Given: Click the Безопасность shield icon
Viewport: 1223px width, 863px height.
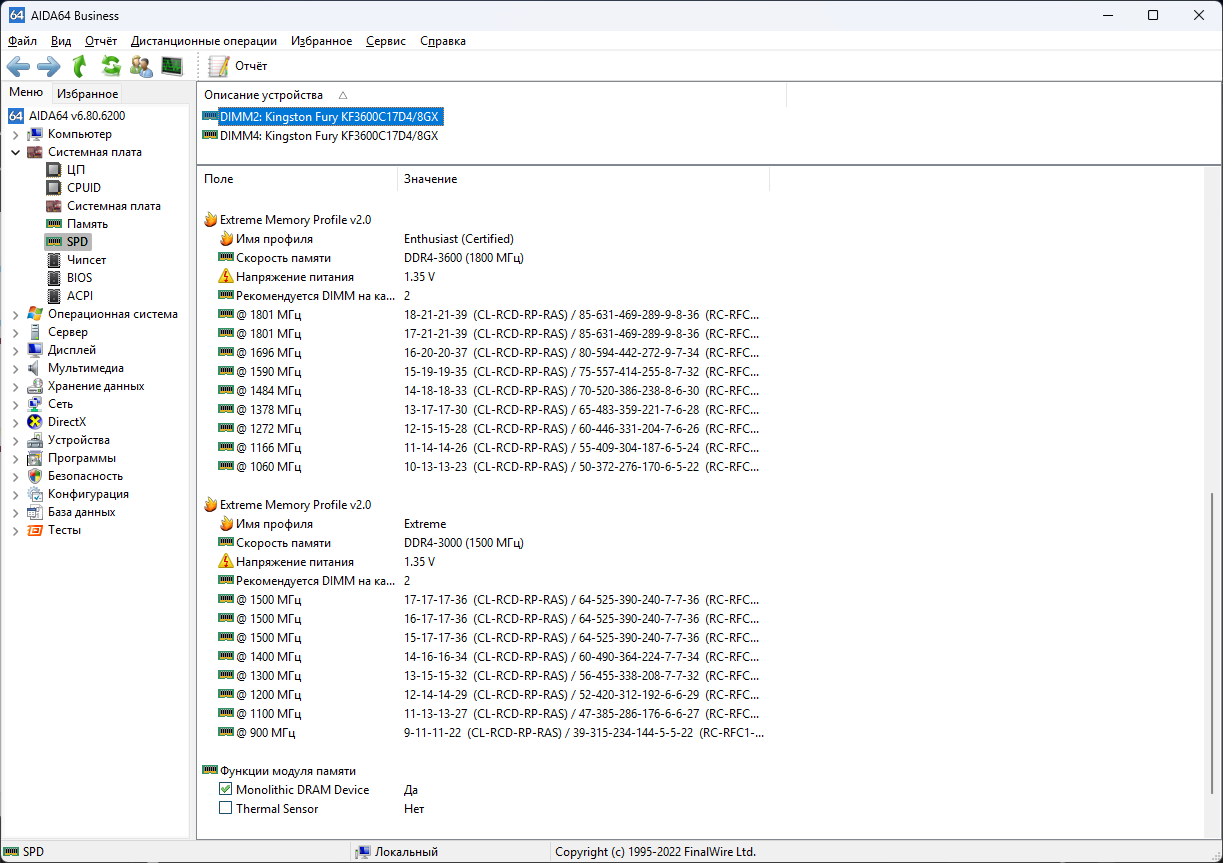Looking at the screenshot, I should click(35, 476).
